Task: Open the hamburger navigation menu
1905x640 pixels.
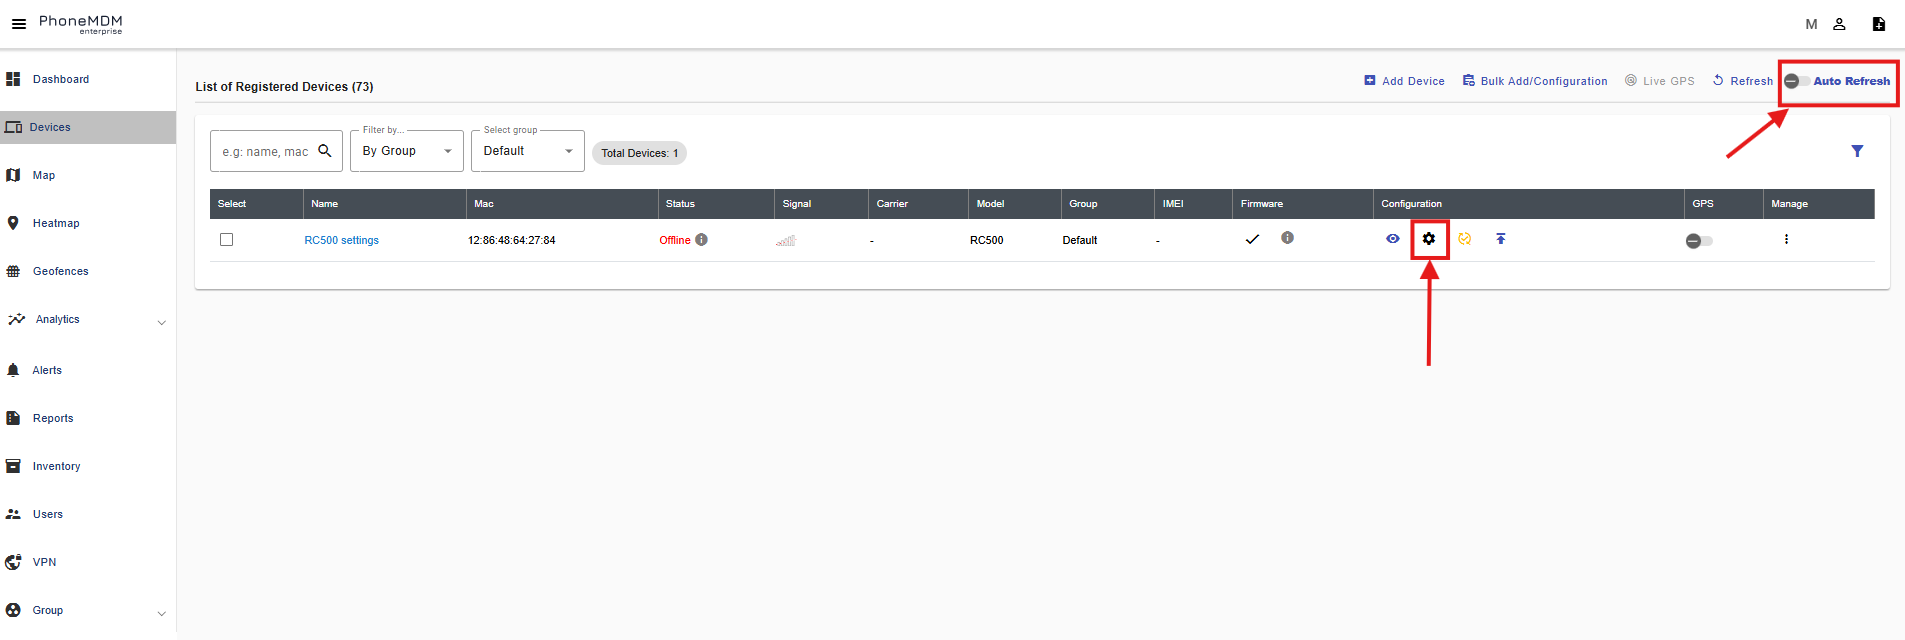Action: click(x=18, y=24)
